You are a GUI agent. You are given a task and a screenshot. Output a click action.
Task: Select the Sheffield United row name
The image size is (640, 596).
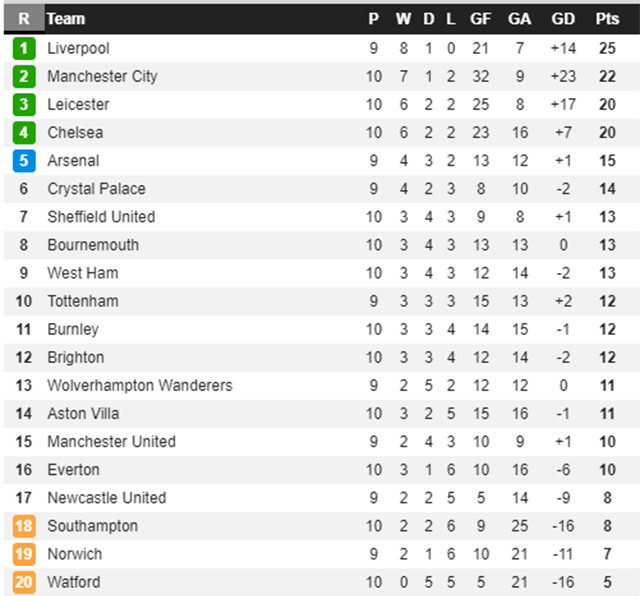pyautogui.click(x=101, y=217)
